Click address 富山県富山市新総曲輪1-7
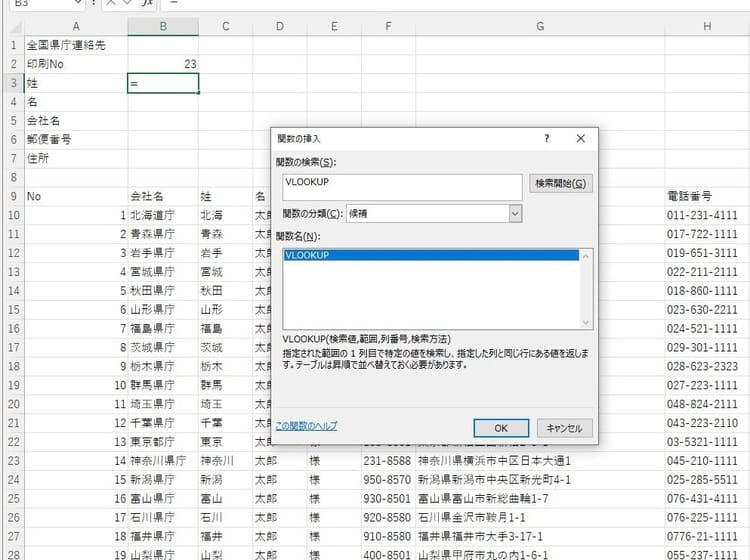Image resolution: width=750 pixels, height=560 pixels. [x=540, y=499]
